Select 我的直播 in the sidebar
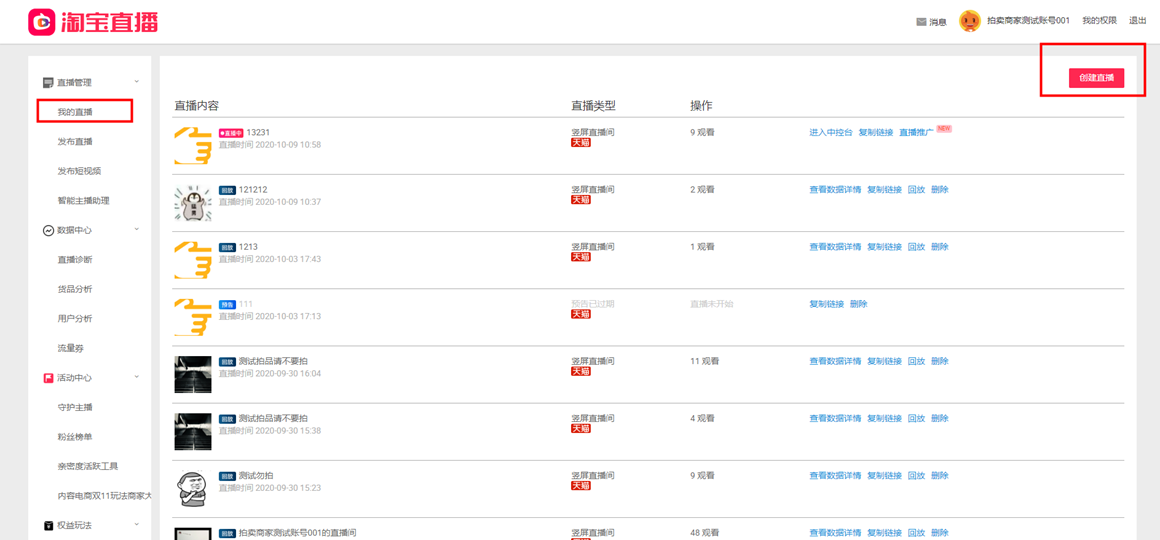This screenshot has width=1160, height=540. (75, 112)
